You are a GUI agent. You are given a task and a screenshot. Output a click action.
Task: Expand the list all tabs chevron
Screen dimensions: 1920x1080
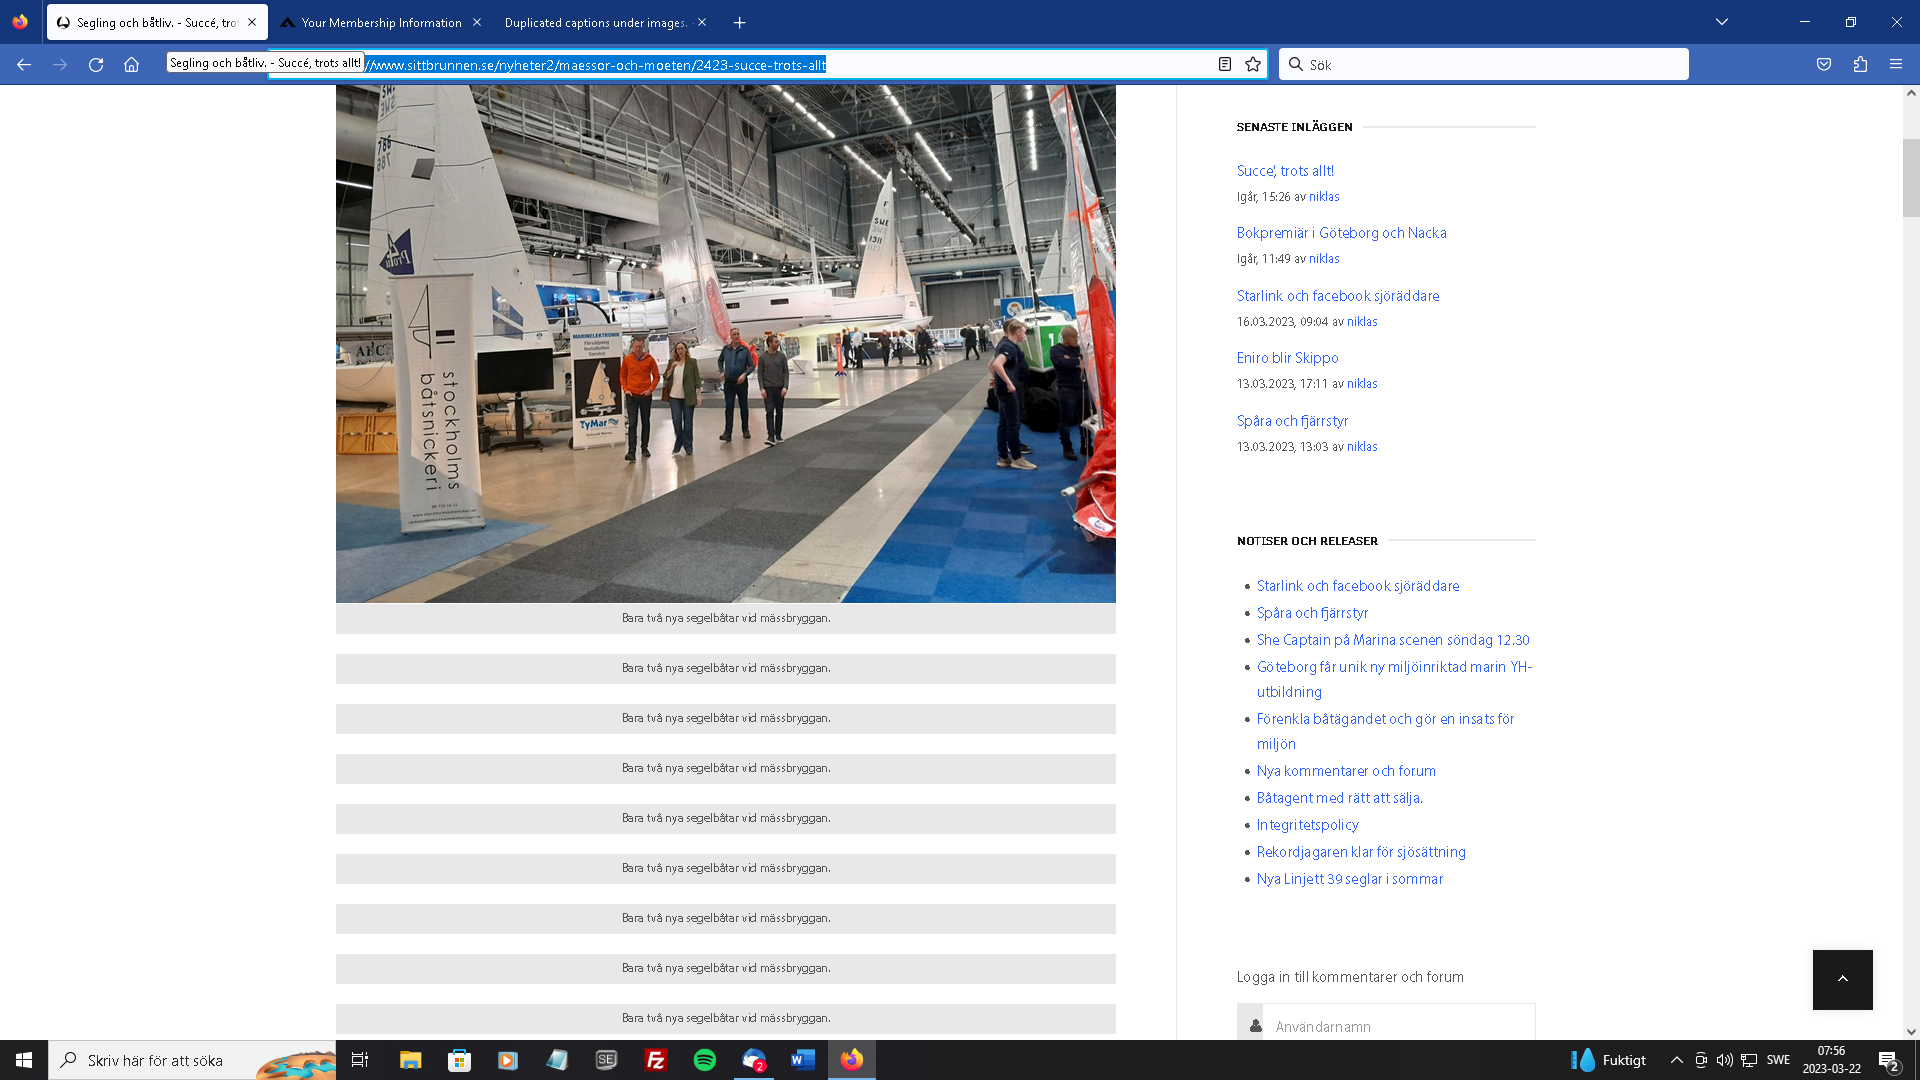pos(1722,22)
